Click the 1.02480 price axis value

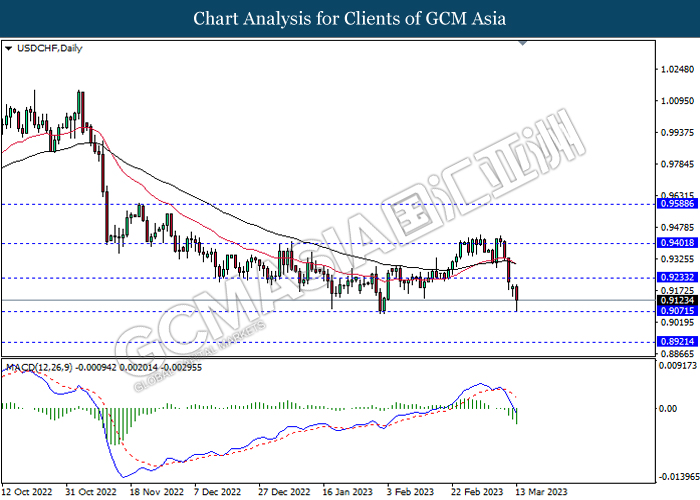(x=677, y=69)
